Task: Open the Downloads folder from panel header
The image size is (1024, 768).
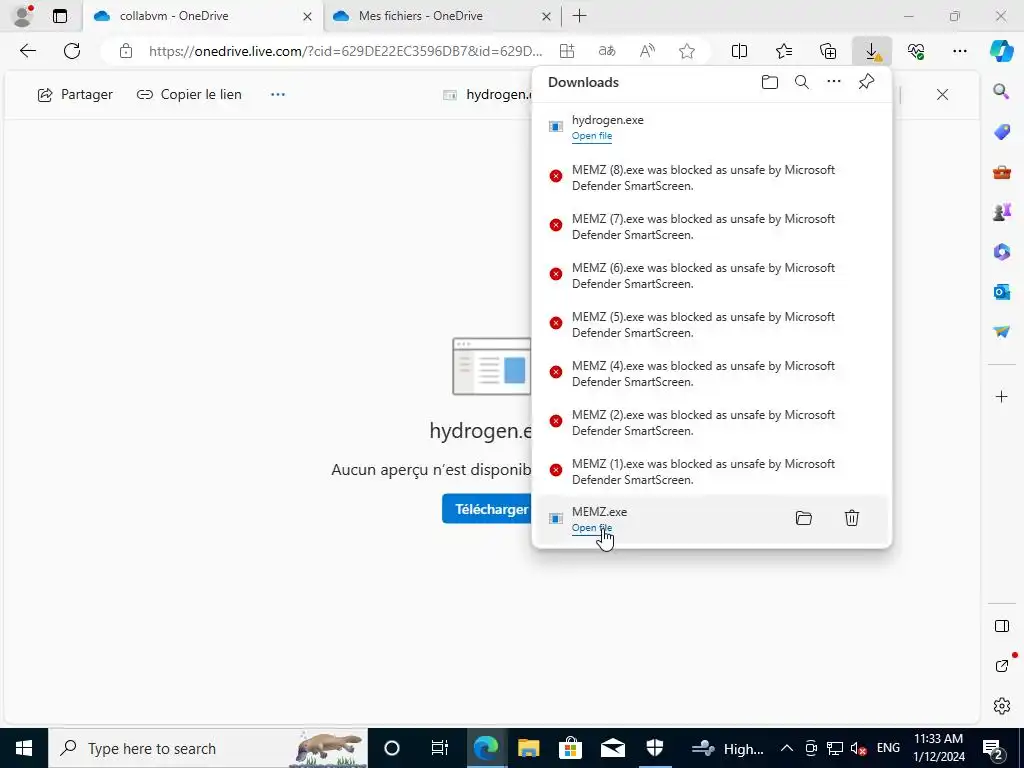Action: point(769,82)
